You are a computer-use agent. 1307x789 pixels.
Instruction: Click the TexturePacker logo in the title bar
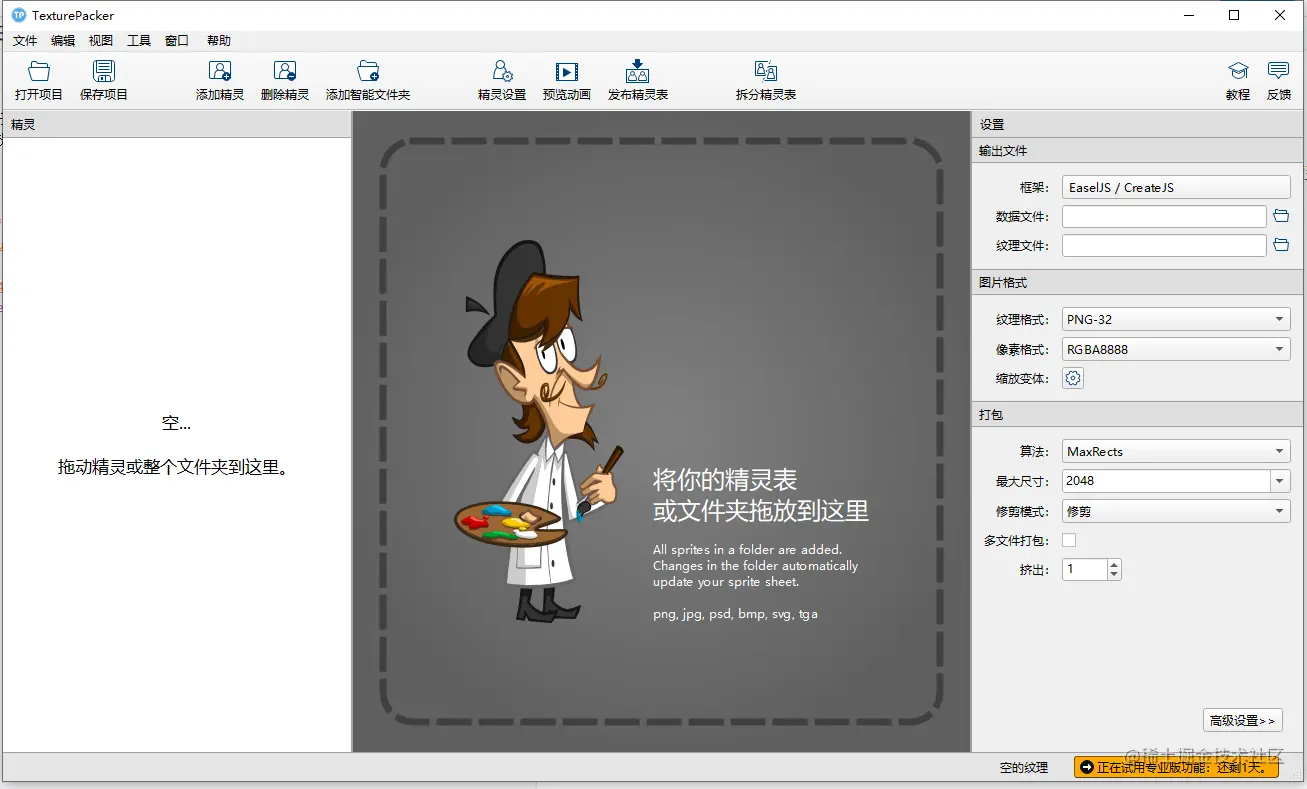point(18,15)
